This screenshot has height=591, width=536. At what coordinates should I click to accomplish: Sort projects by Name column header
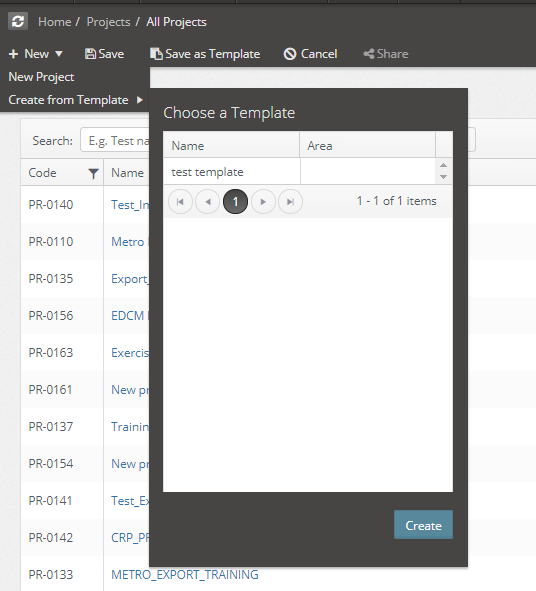click(127, 173)
